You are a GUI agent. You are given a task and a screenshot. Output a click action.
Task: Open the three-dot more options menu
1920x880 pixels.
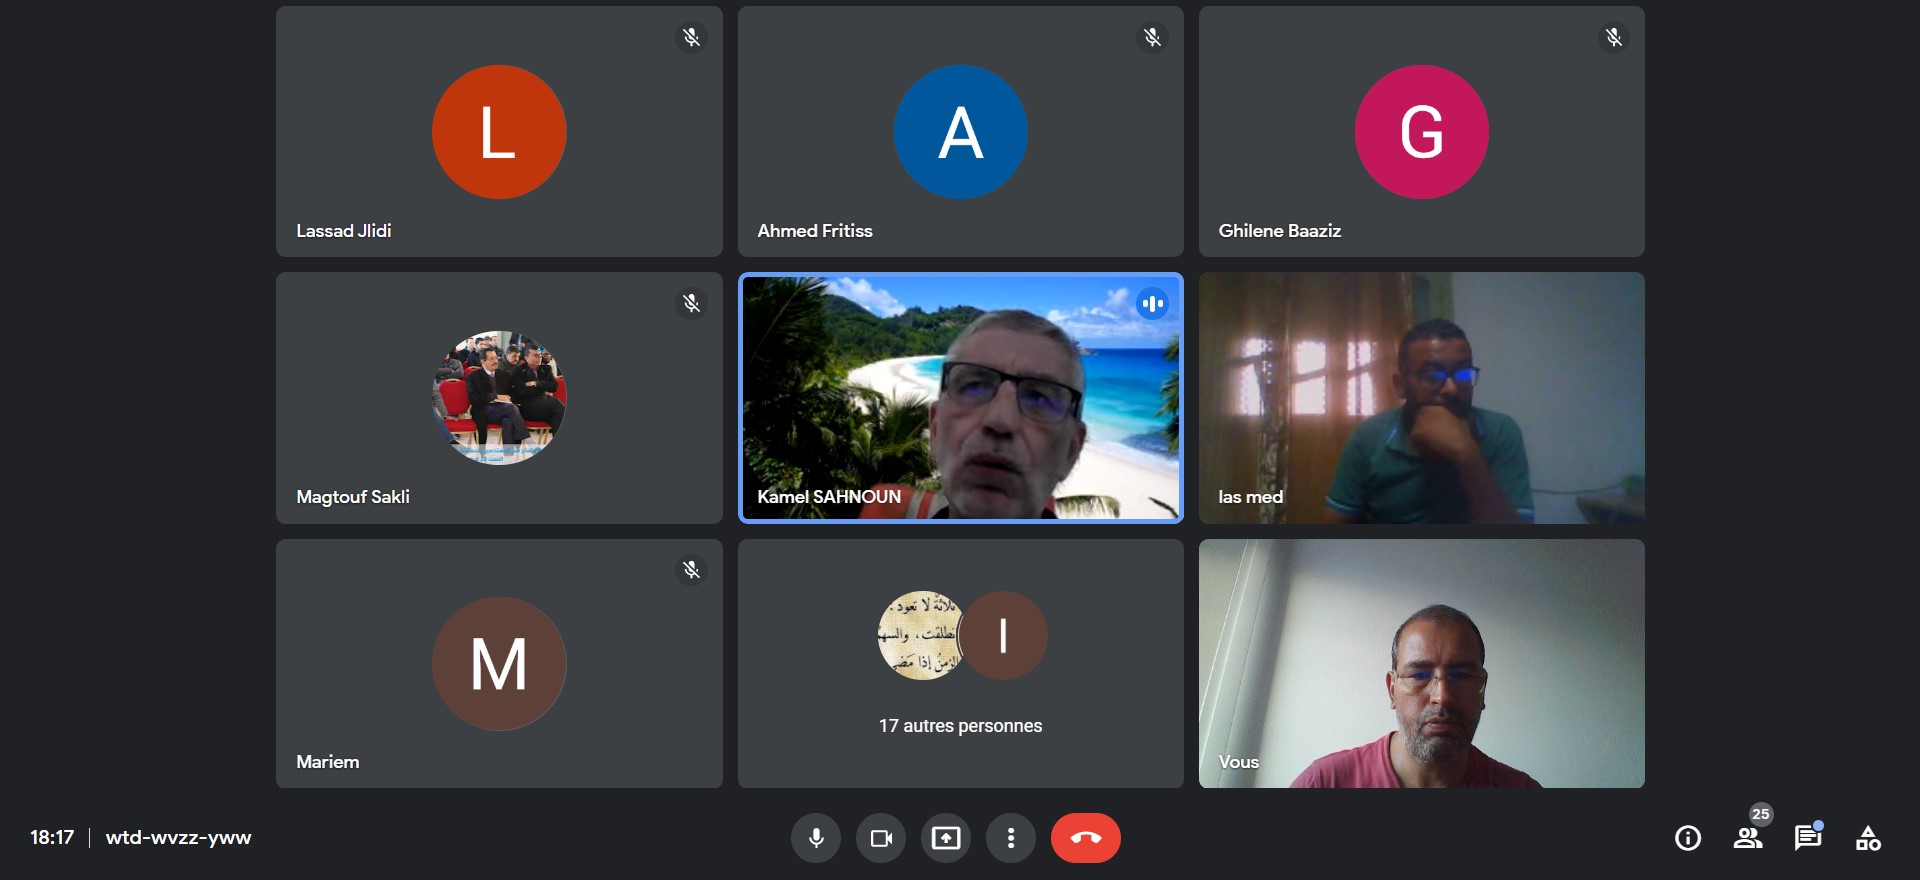pyautogui.click(x=1011, y=838)
